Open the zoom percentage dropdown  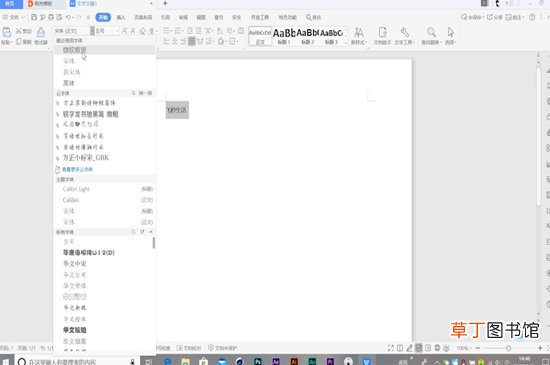[463, 348]
